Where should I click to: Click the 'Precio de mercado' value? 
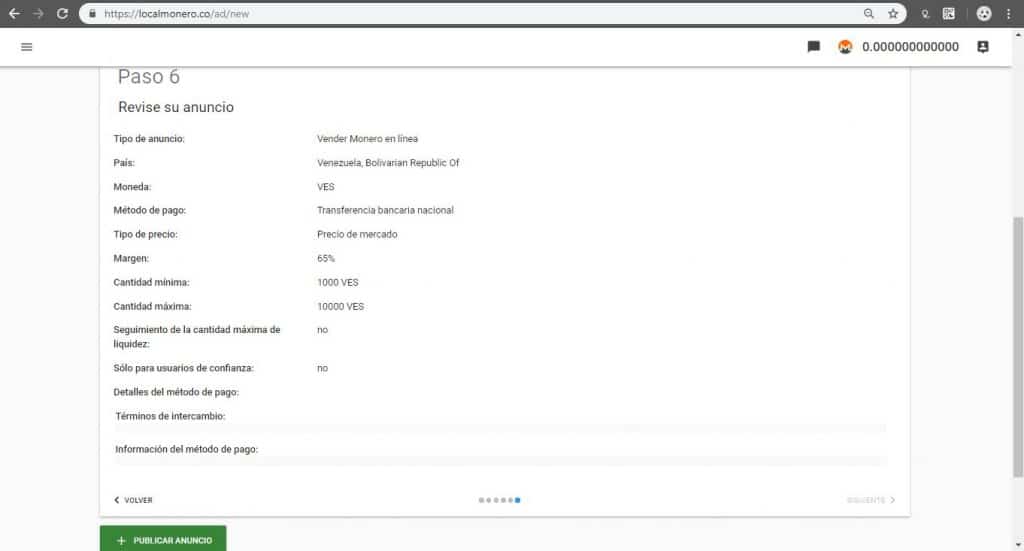coord(357,234)
